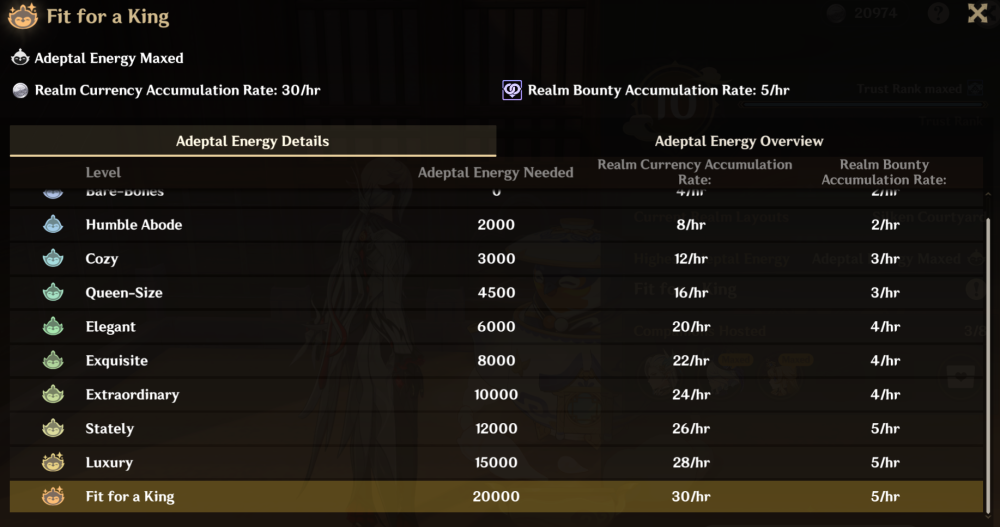This screenshot has width=1000, height=527.
Task: Click the Realm Bounty purple icon
Action: coord(512,90)
